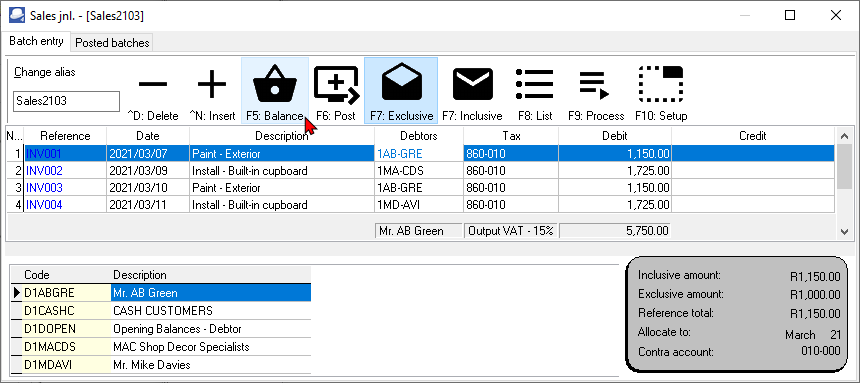
Task: Select reference INV004
Action: (65, 205)
